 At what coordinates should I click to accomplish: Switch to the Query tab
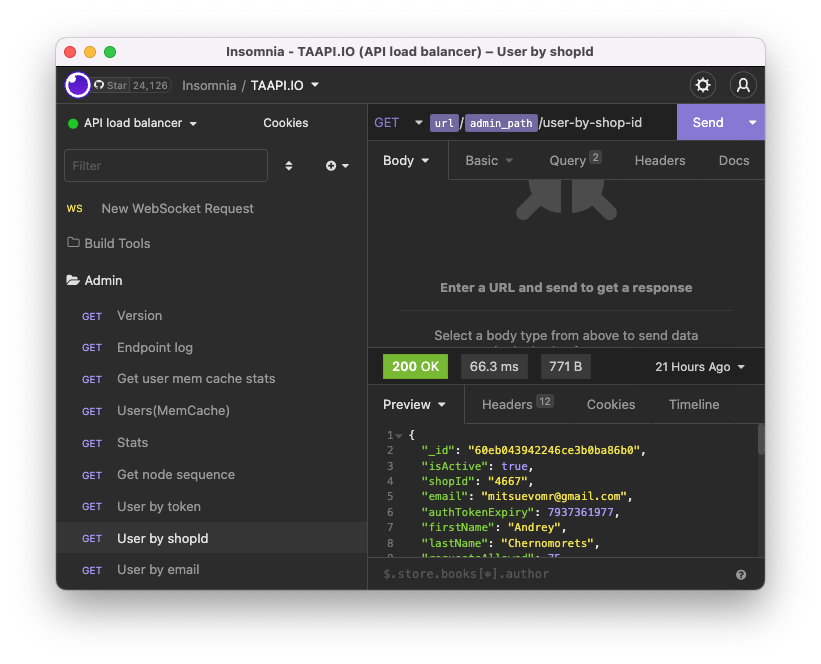(x=575, y=160)
